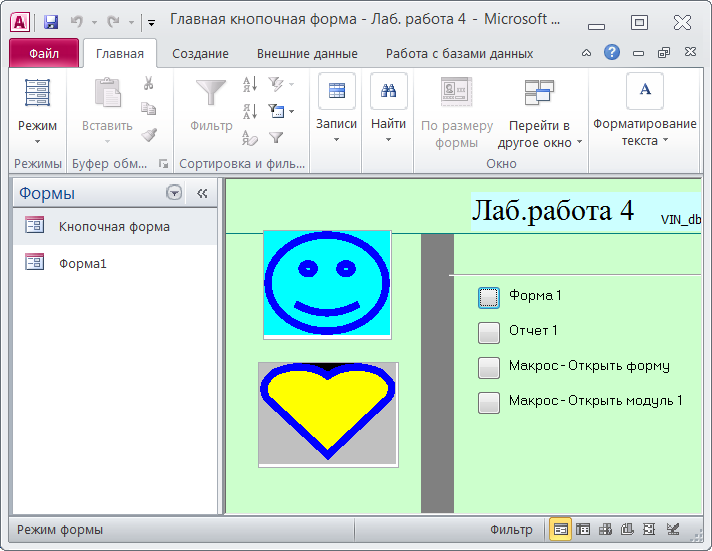Switch to the Создание ribbon tab
Viewport: 712px width, 551px height.
[x=200, y=54]
